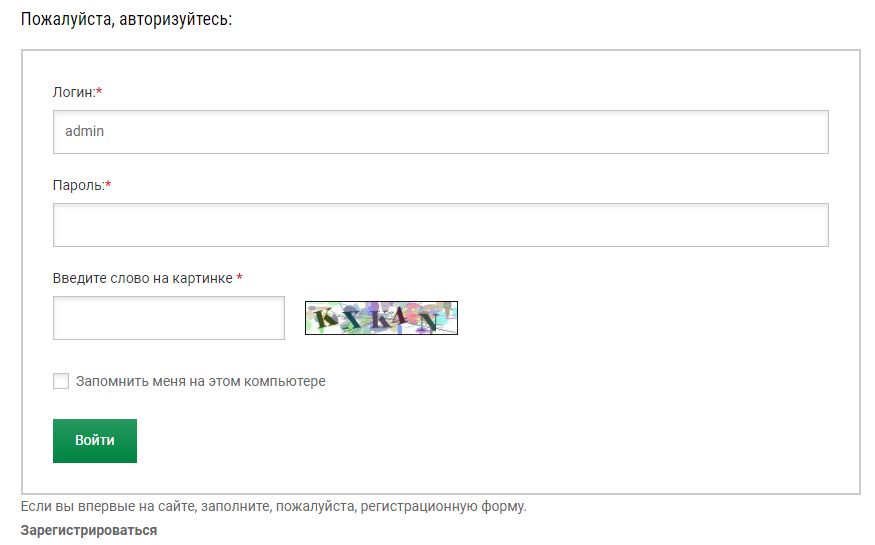Image resolution: width=875 pixels, height=545 pixels.
Task: Click letter N at end of captcha
Action: tap(429, 321)
